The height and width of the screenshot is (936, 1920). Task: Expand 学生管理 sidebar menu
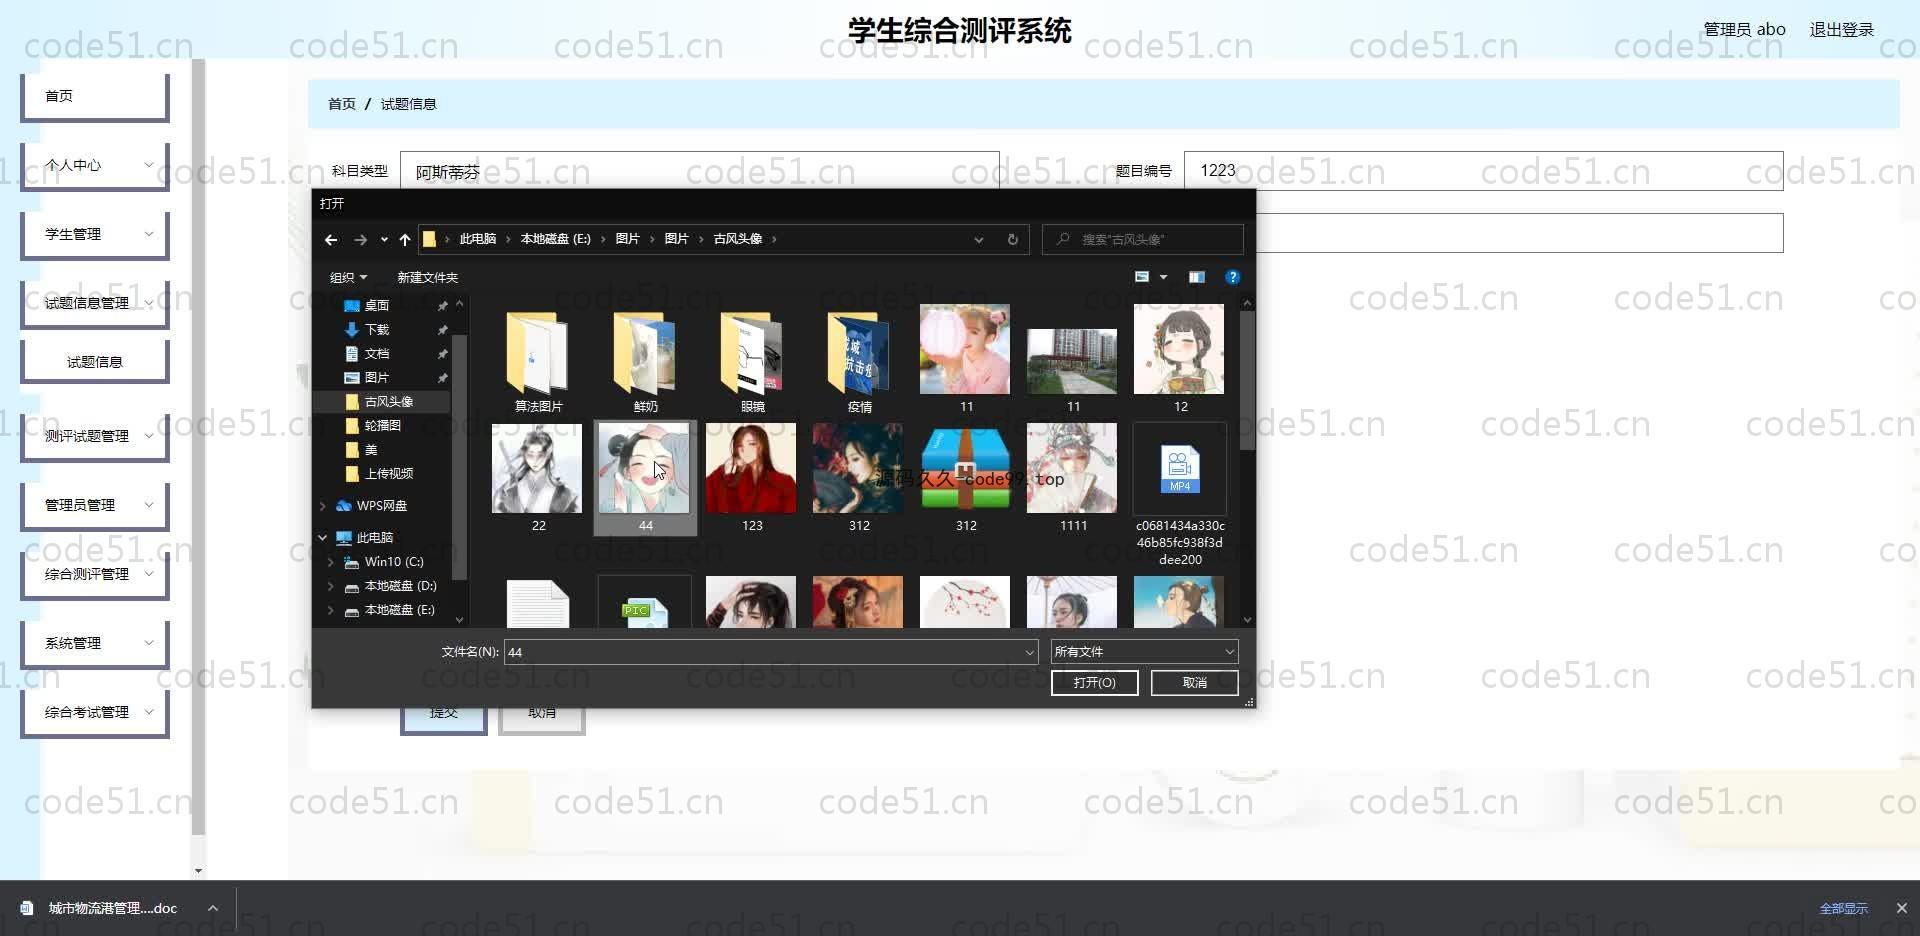click(94, 234)
